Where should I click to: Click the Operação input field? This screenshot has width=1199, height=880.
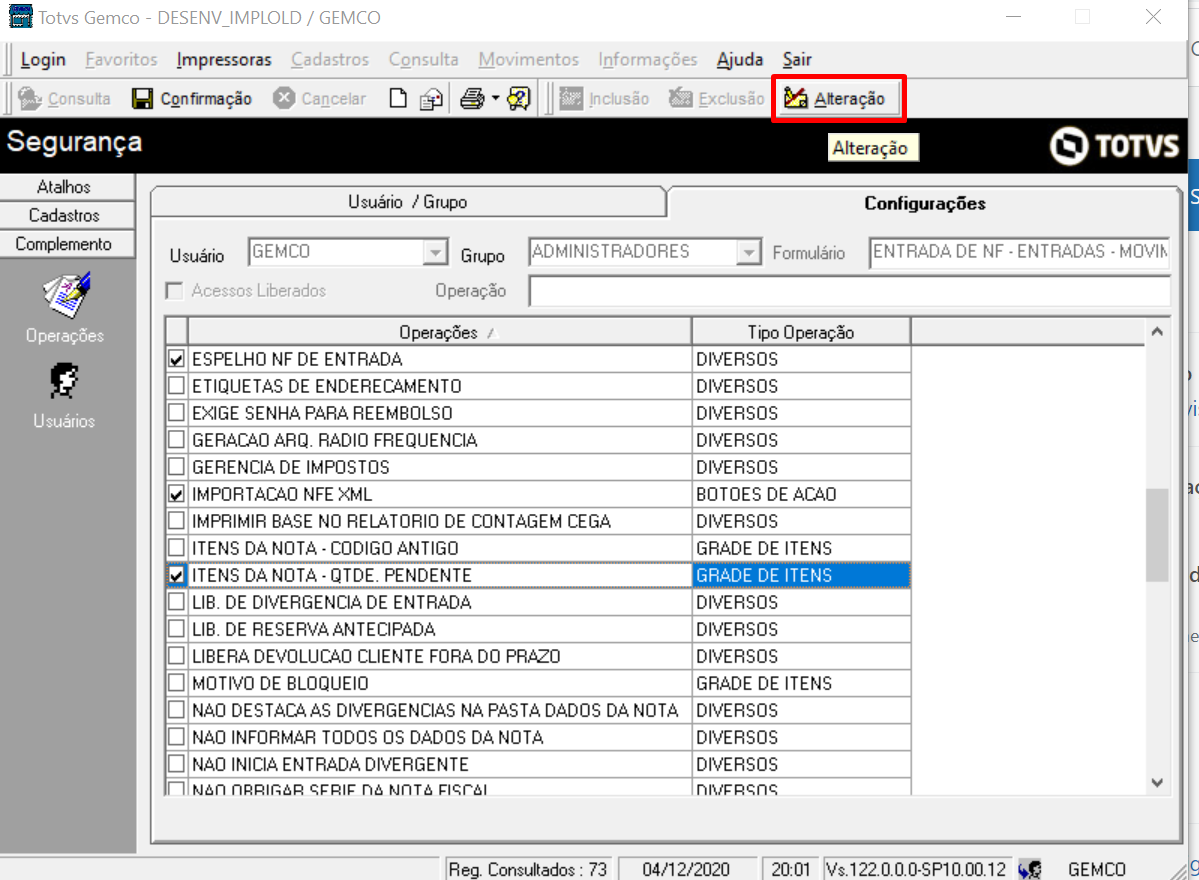[850, 291]
